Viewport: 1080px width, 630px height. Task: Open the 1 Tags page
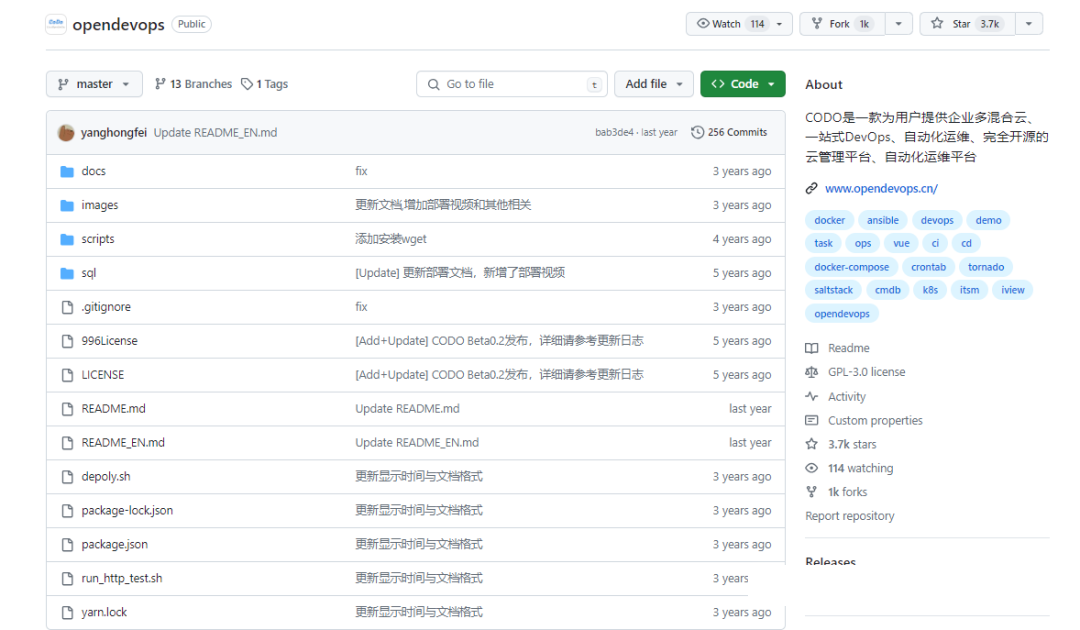tap(265, 84)
